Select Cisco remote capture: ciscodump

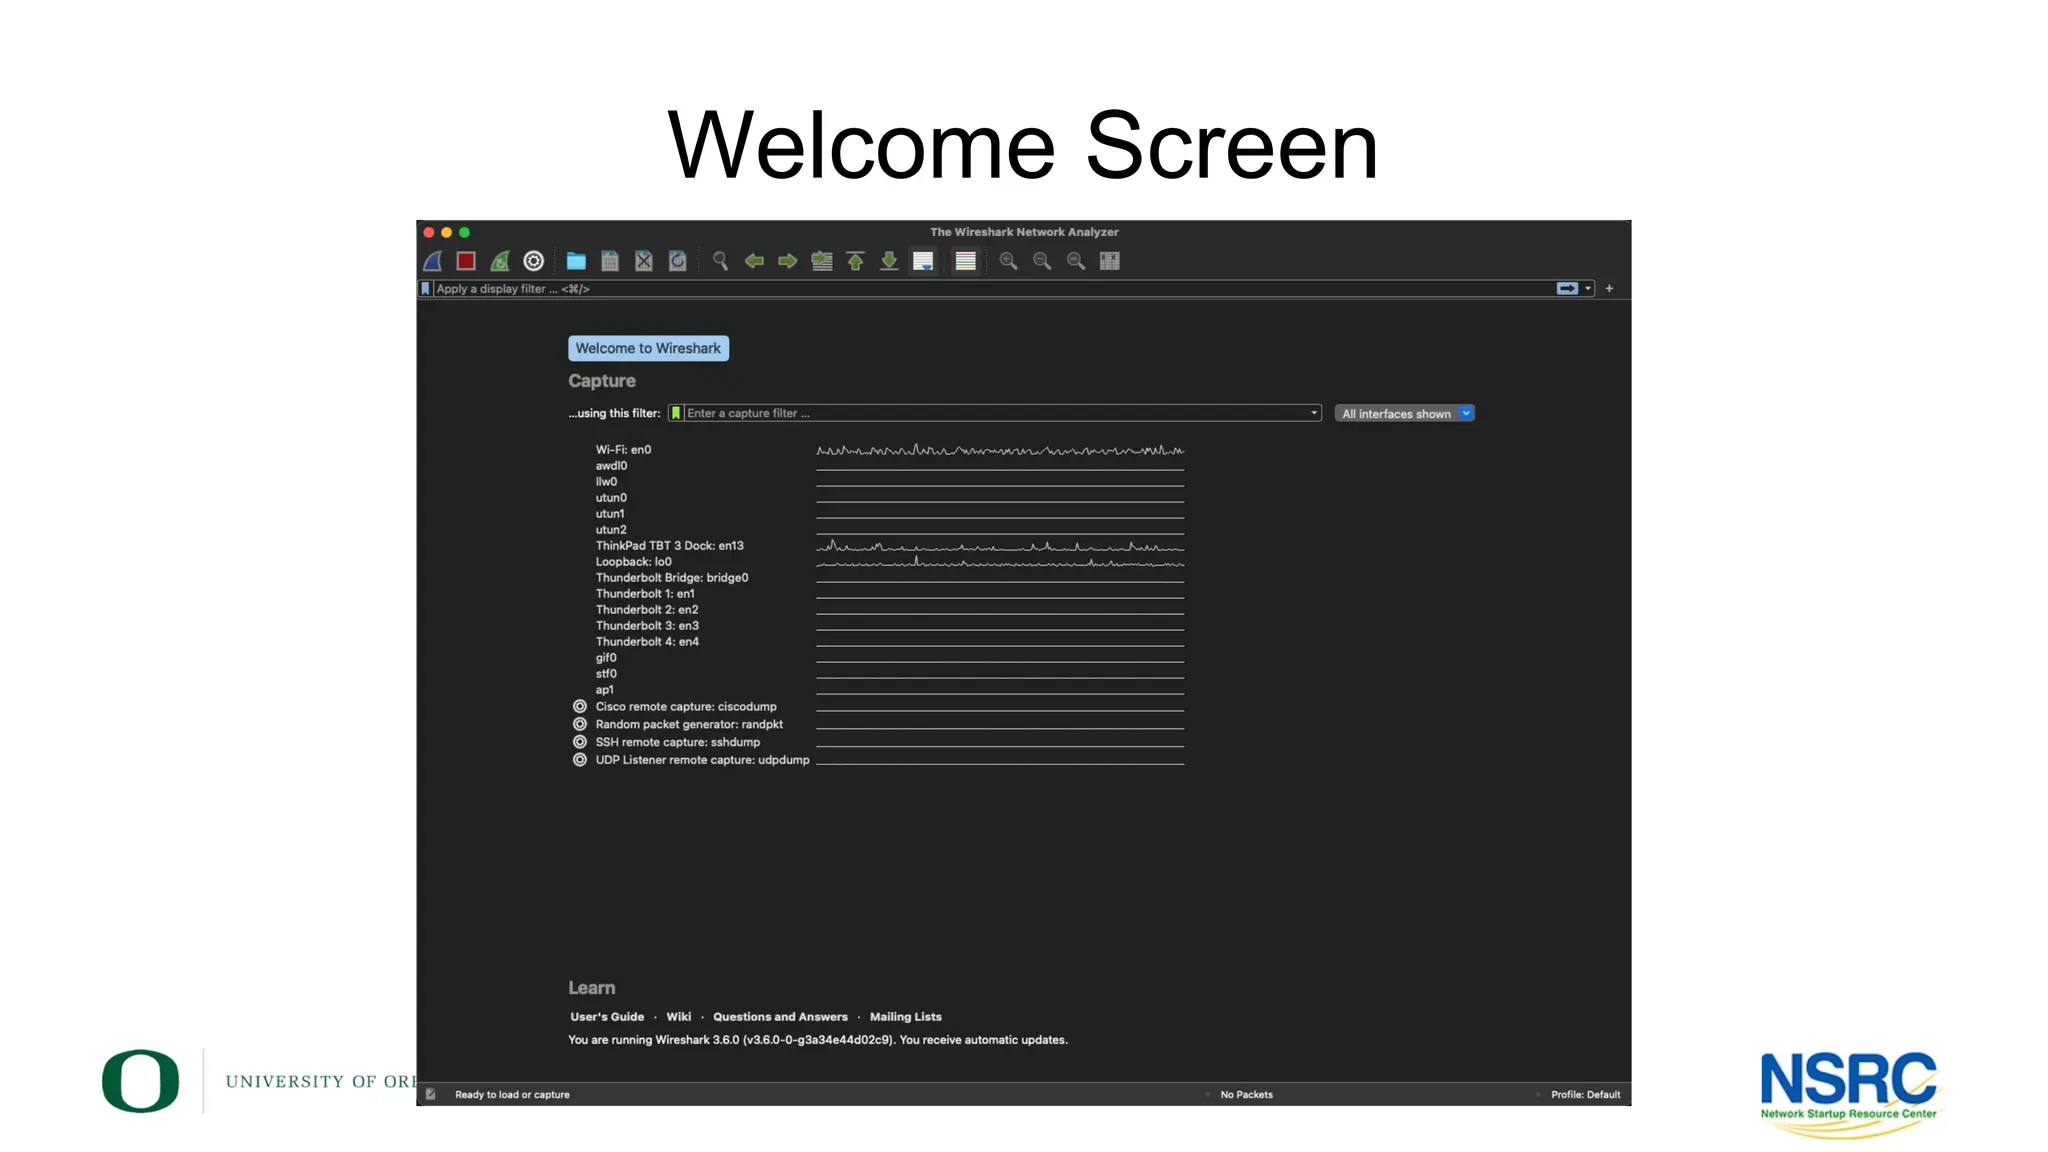[686, 707]
